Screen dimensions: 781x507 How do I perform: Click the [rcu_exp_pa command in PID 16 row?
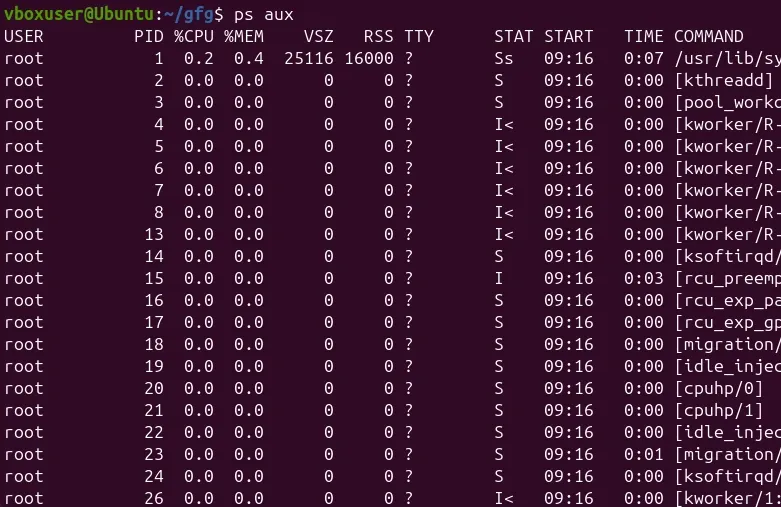click(728, 300)
